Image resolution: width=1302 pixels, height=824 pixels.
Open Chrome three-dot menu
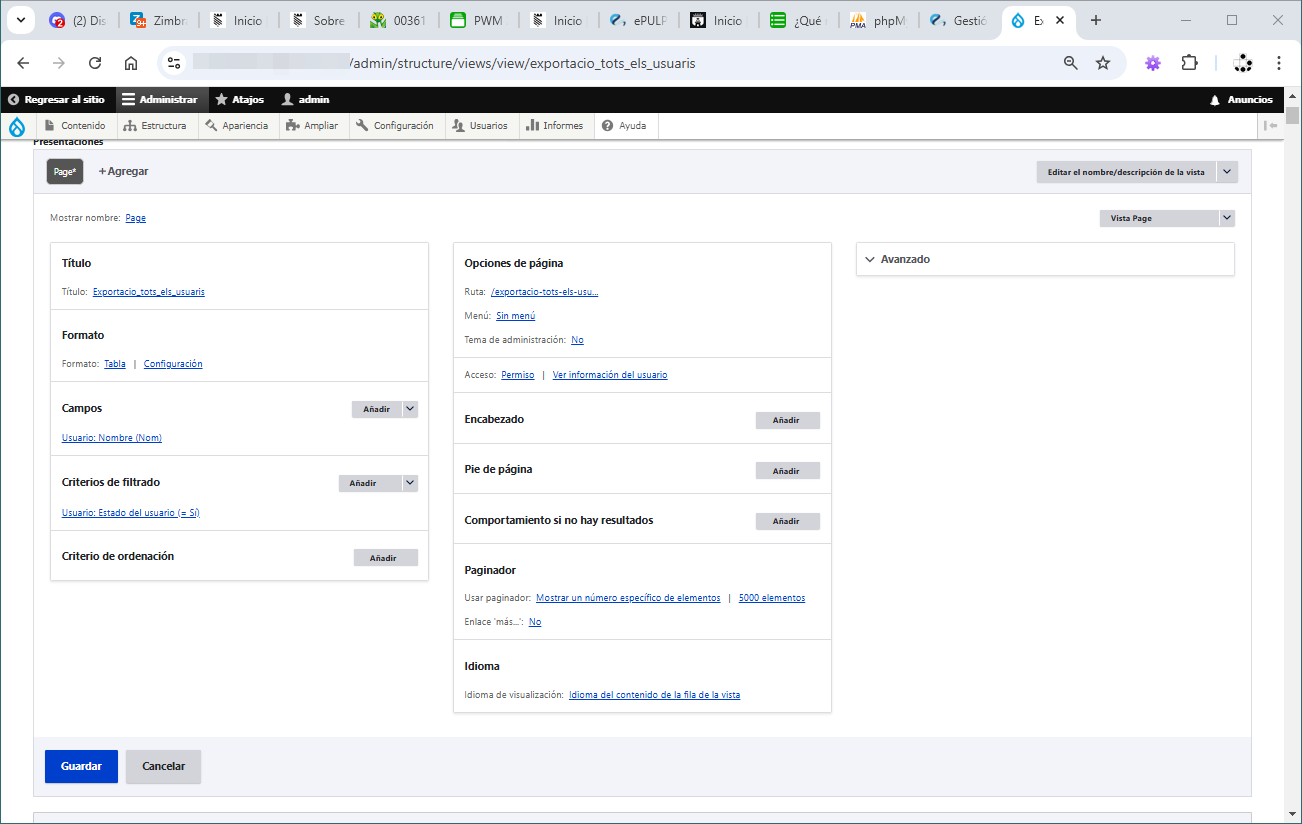(1279, 63)
